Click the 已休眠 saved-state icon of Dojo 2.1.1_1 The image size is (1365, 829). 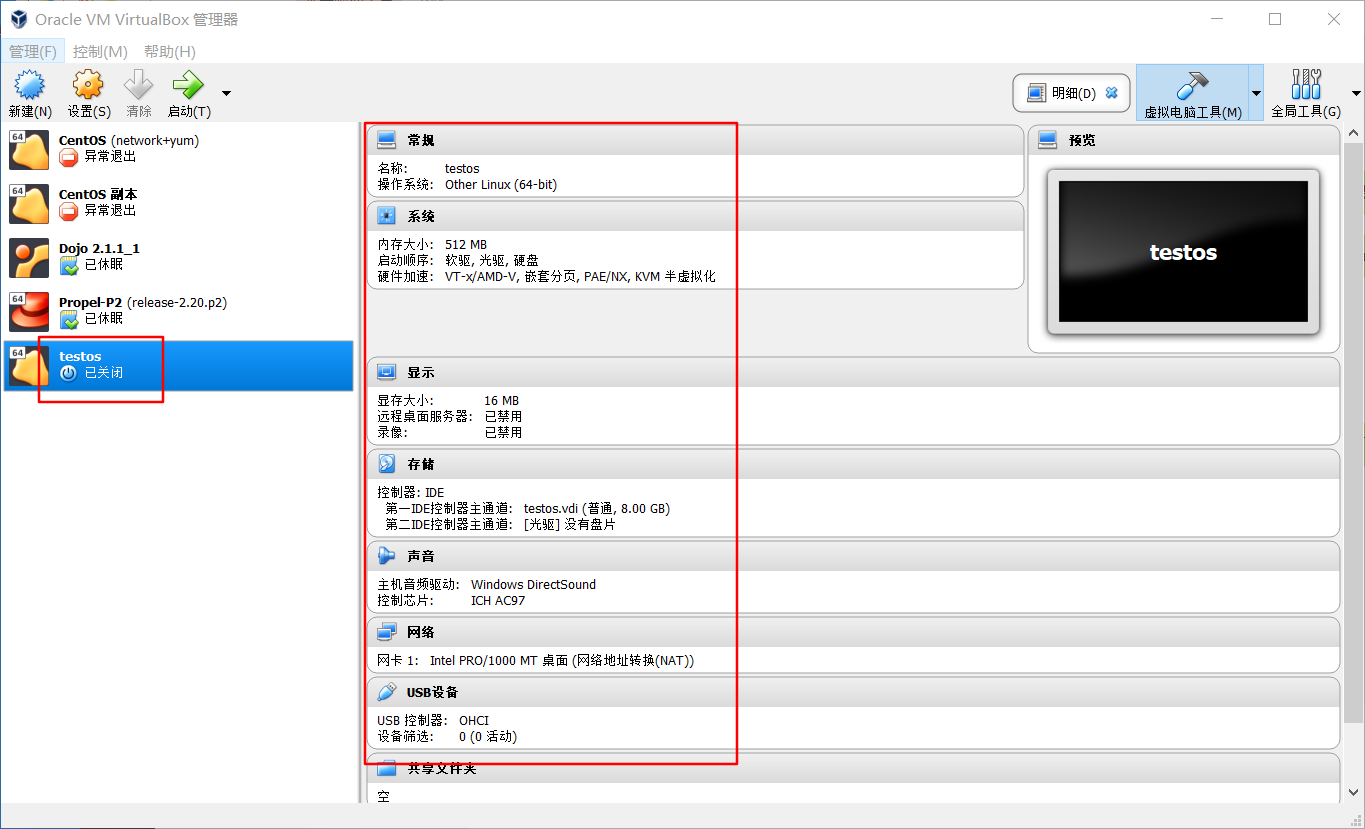(68, 265)
